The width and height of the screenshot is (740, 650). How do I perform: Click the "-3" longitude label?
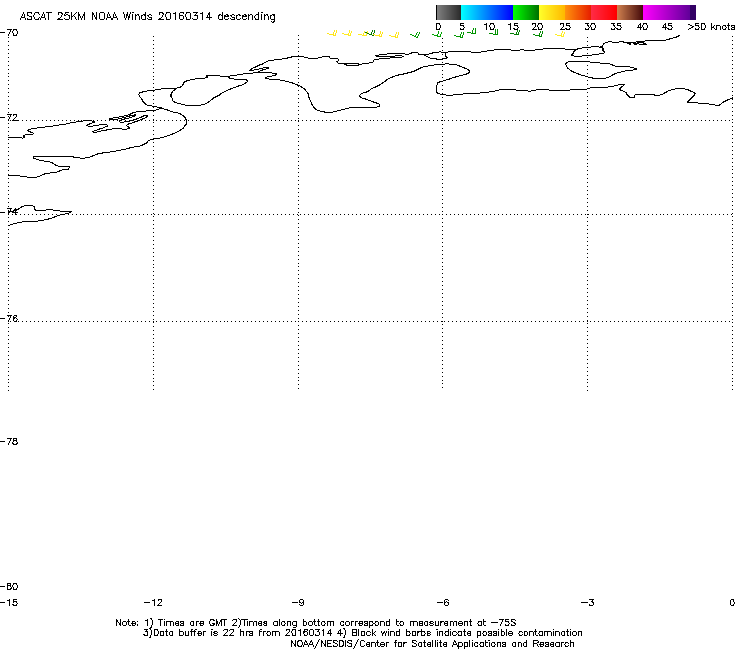588,602
